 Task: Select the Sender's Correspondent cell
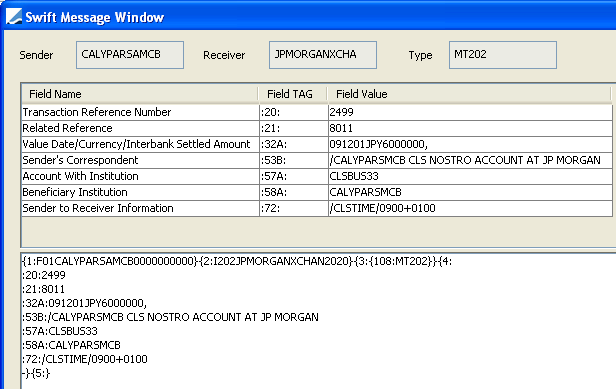[140, 160]
